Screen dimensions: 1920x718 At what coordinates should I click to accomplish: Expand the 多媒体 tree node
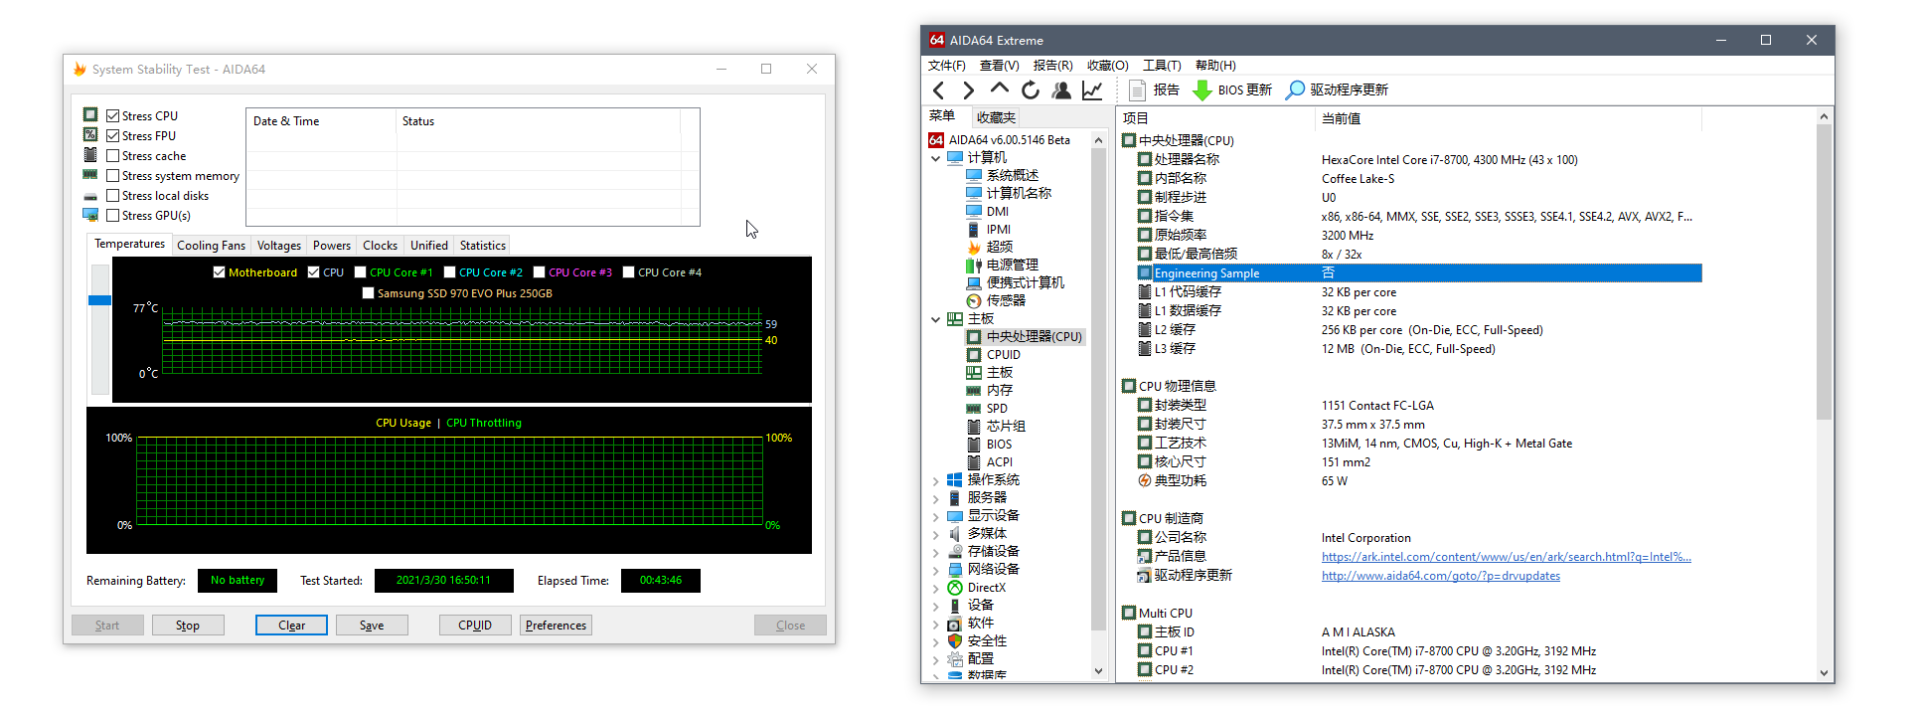936,534
